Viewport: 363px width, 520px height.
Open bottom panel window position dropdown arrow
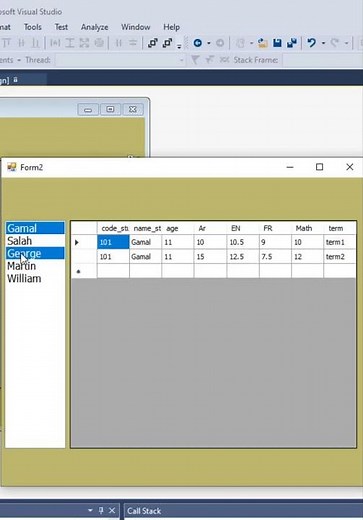click(90, 510)
